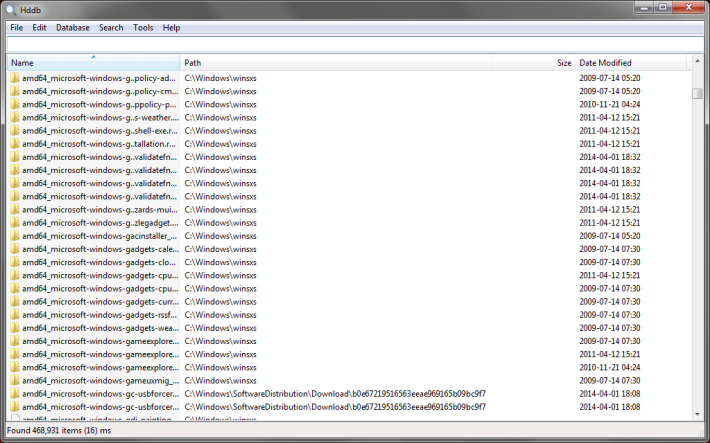Click the folder icon for g..shell-exe.r
The height and width of the screenshot is (443, 710).
pos(15,130)
